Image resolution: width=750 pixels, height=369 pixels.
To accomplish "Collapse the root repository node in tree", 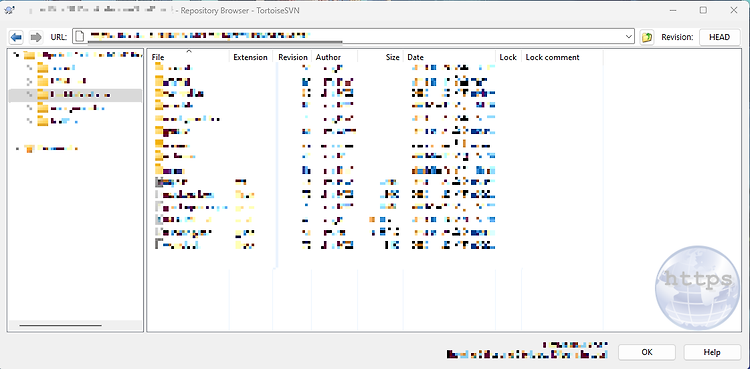I will pyautogui.click(x=16, y=55).
